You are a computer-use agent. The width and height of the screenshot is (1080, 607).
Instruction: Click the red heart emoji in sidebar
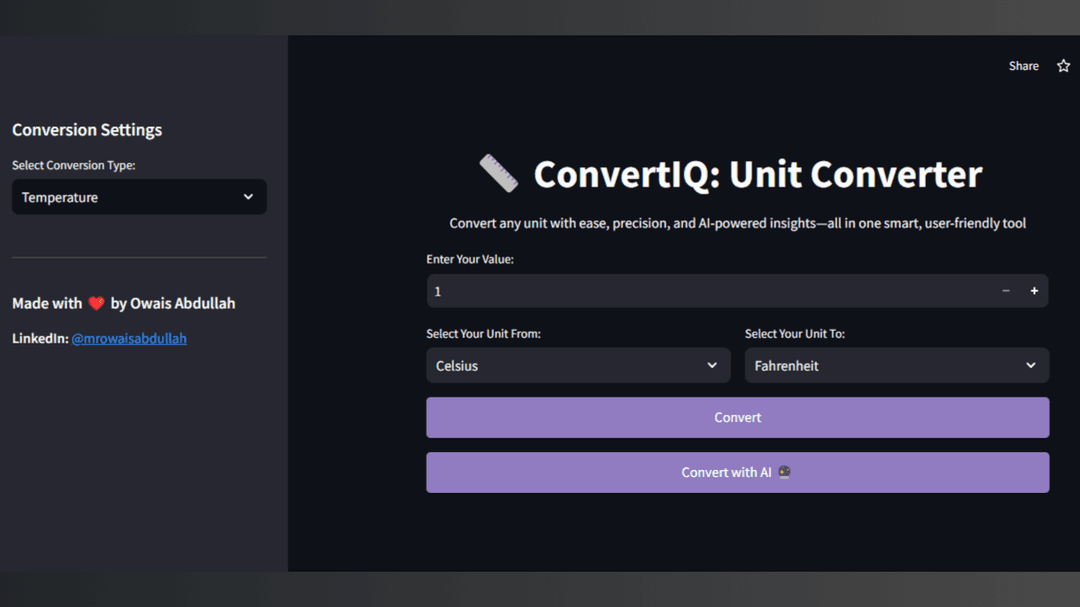pyautogui.click(x=96, y=304)
